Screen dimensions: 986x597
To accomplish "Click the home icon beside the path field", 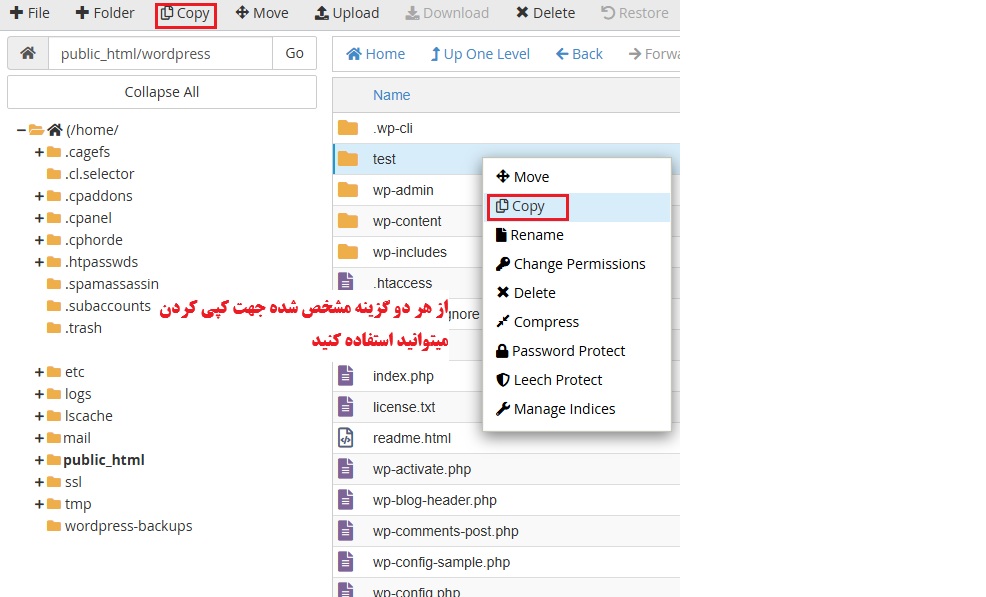I will pyautogui.click(x=27, y=53).
